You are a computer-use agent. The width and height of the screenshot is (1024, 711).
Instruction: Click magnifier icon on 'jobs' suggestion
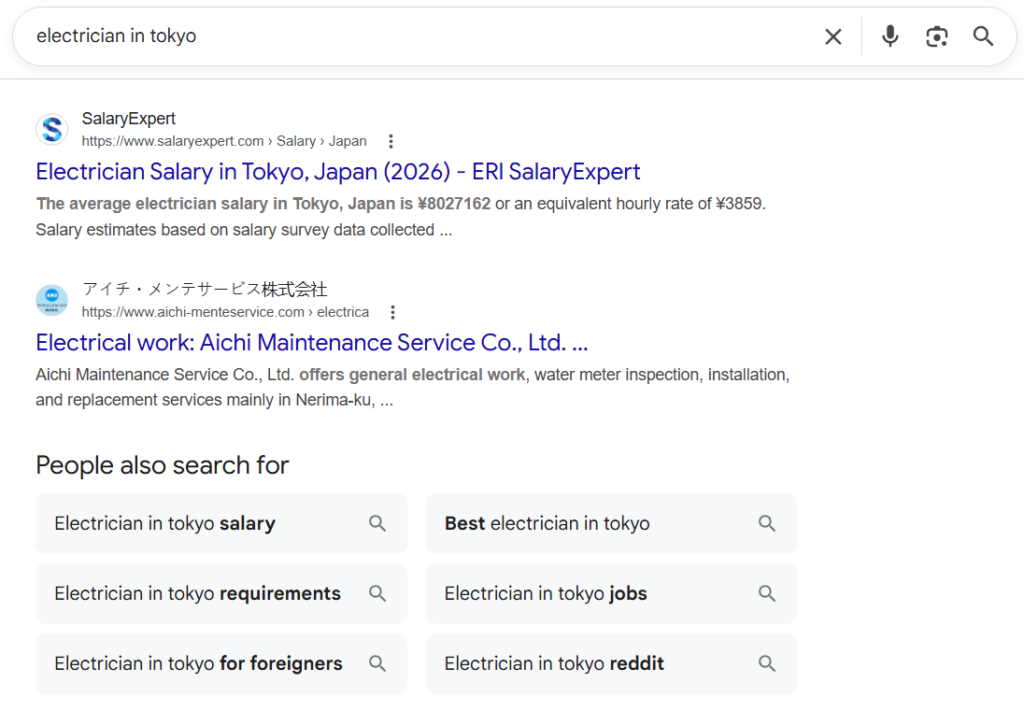pos(767,593)
